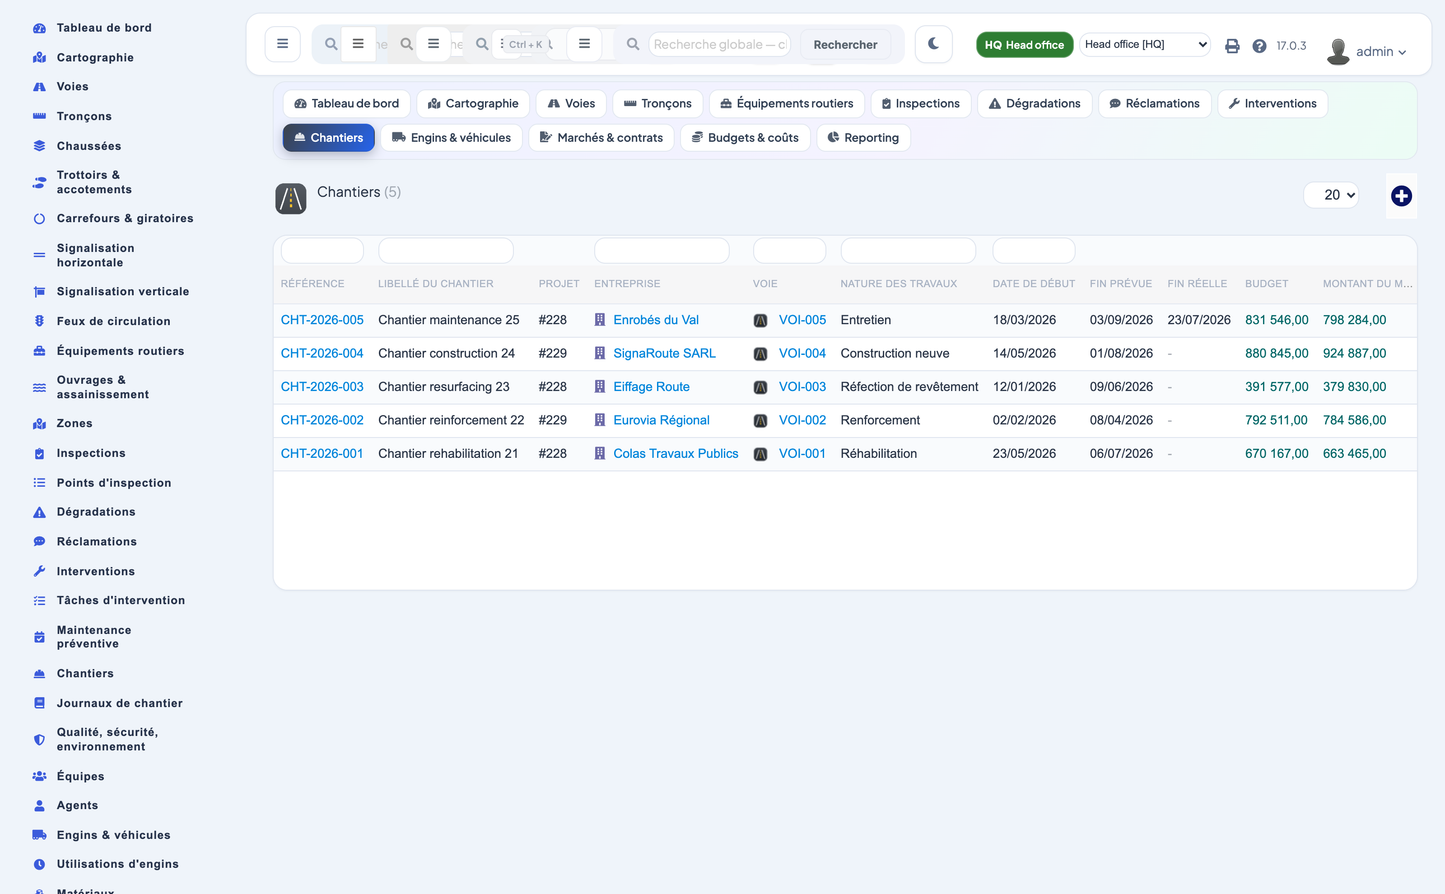Click the Voies road icon in the sidebar
Viewport: 1445px width, 894px height.
click(39, 87)
